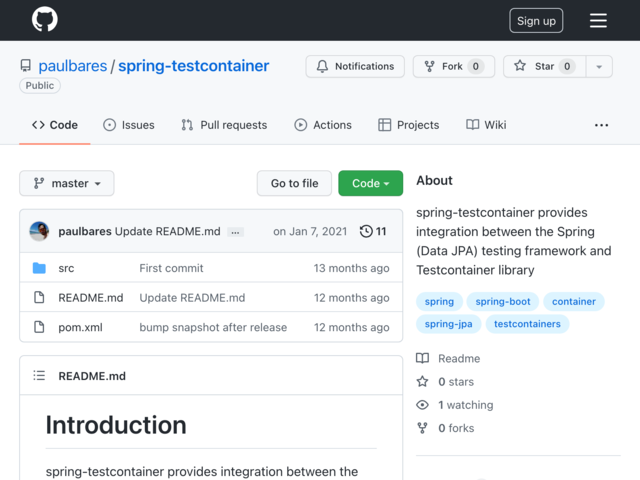
Task: Open the latest commit Update README.md
Action: click(167, 231)
